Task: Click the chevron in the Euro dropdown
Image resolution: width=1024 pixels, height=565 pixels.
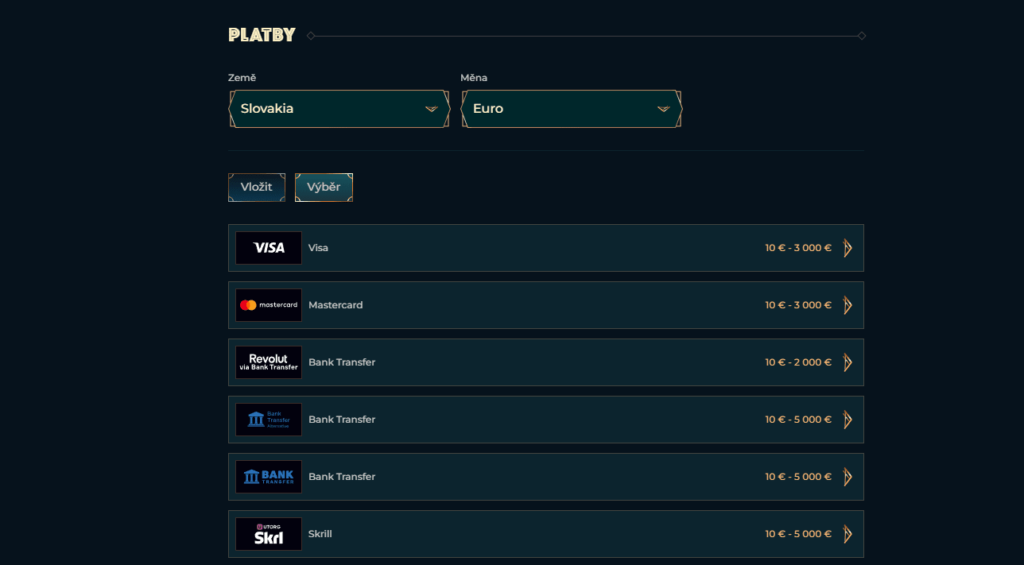Action: click(664, 109)
